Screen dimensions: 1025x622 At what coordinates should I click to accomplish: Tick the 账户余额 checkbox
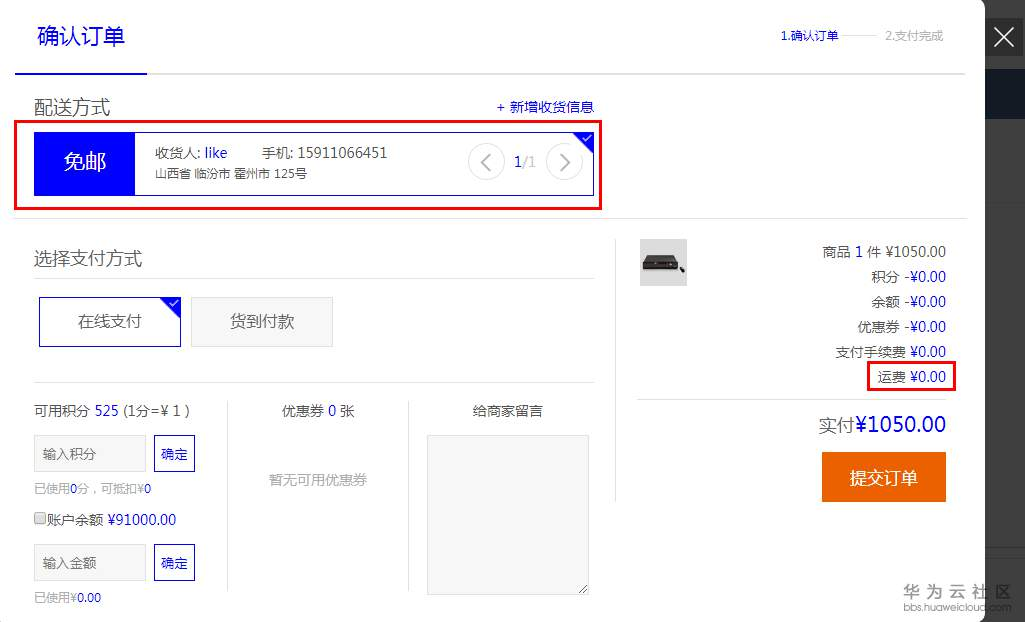(x=40, y=519)
